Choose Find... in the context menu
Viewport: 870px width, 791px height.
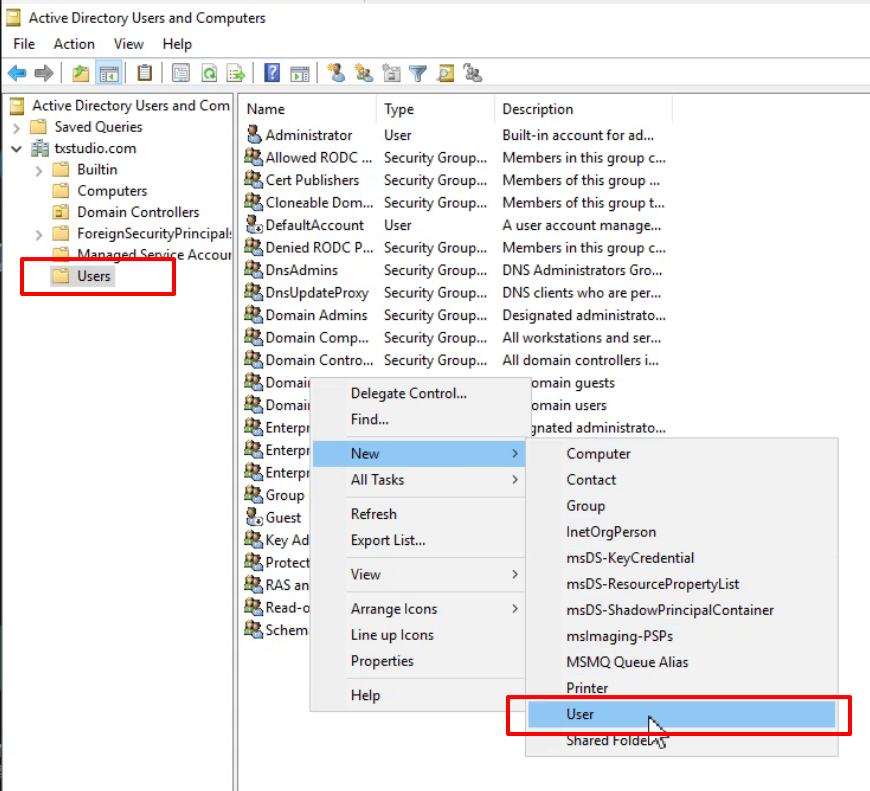click(x=418, y=419)
